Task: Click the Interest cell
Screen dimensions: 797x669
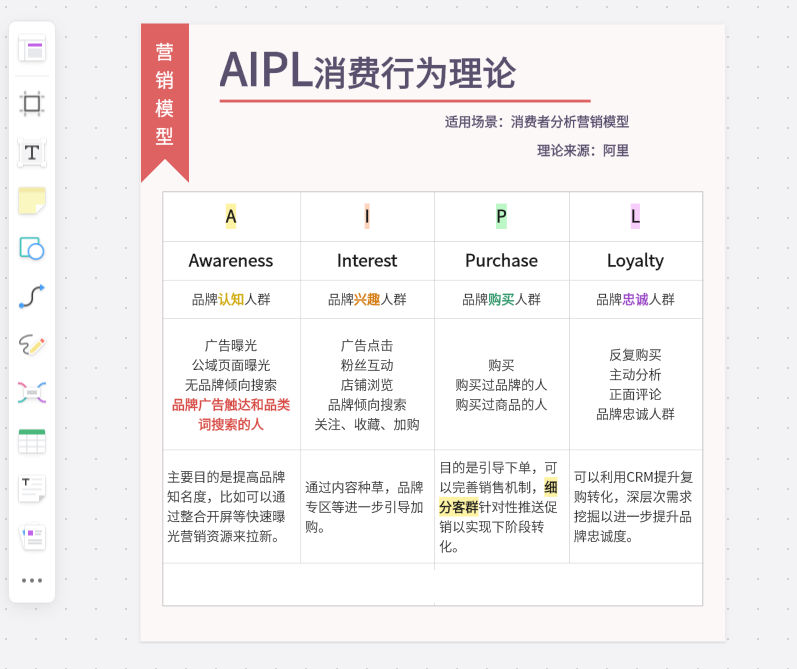Action: tap(367, 261)
